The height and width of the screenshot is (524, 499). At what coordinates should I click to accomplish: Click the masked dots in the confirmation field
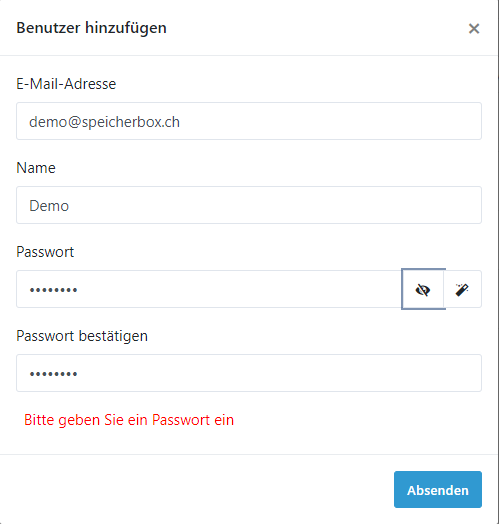[x=53, y=374]
